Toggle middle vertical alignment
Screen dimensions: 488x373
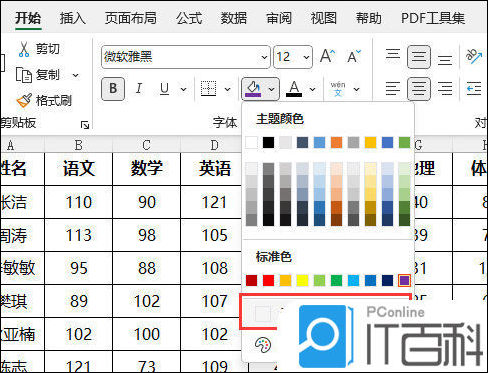pos(419,57)
